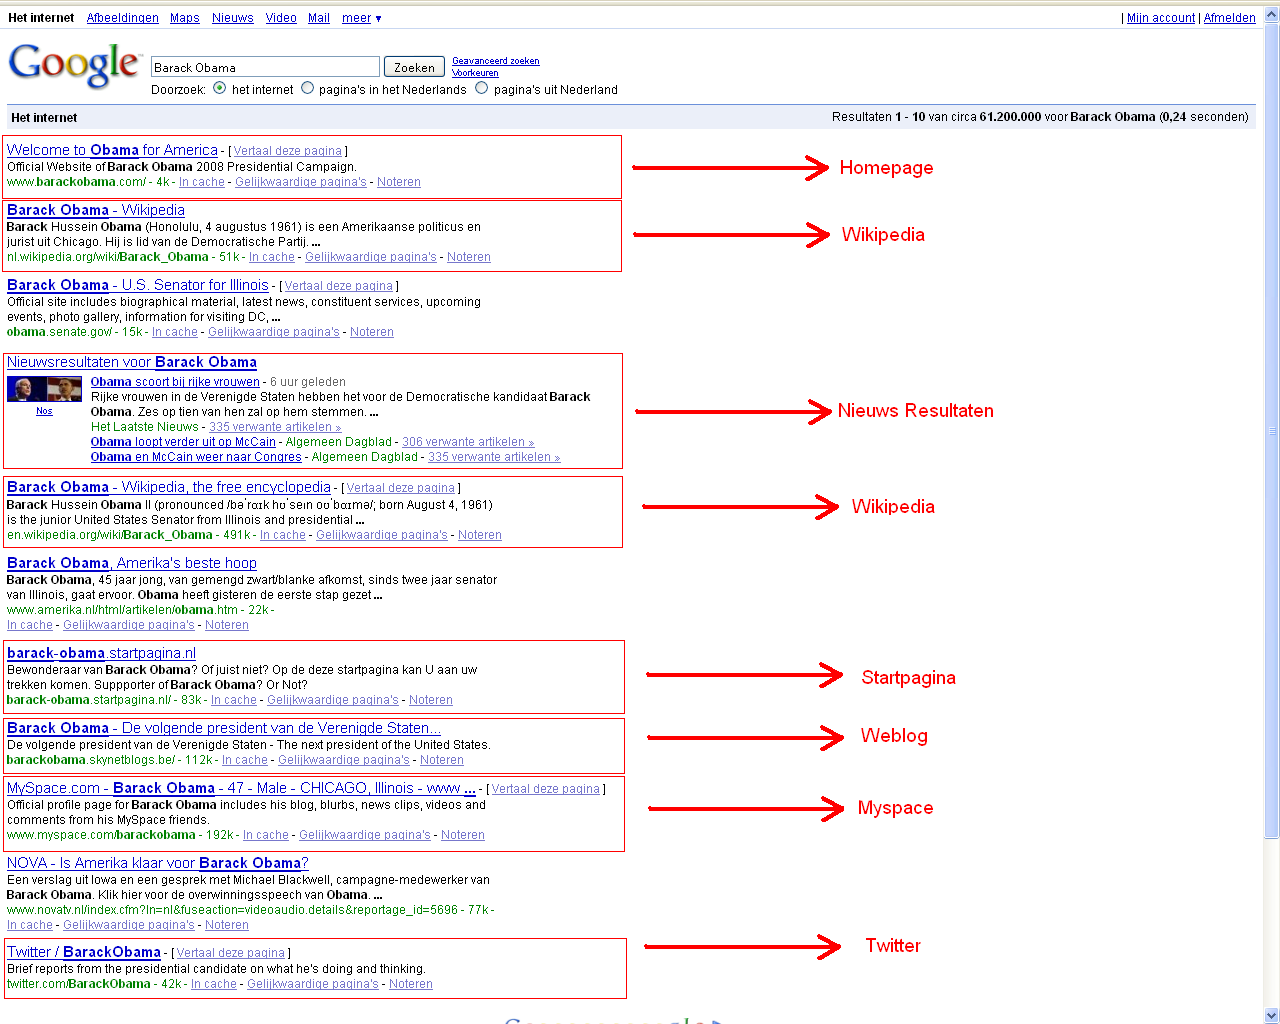
Task: Open Geavanceerd zoeken link
Action: click(495, 61)
